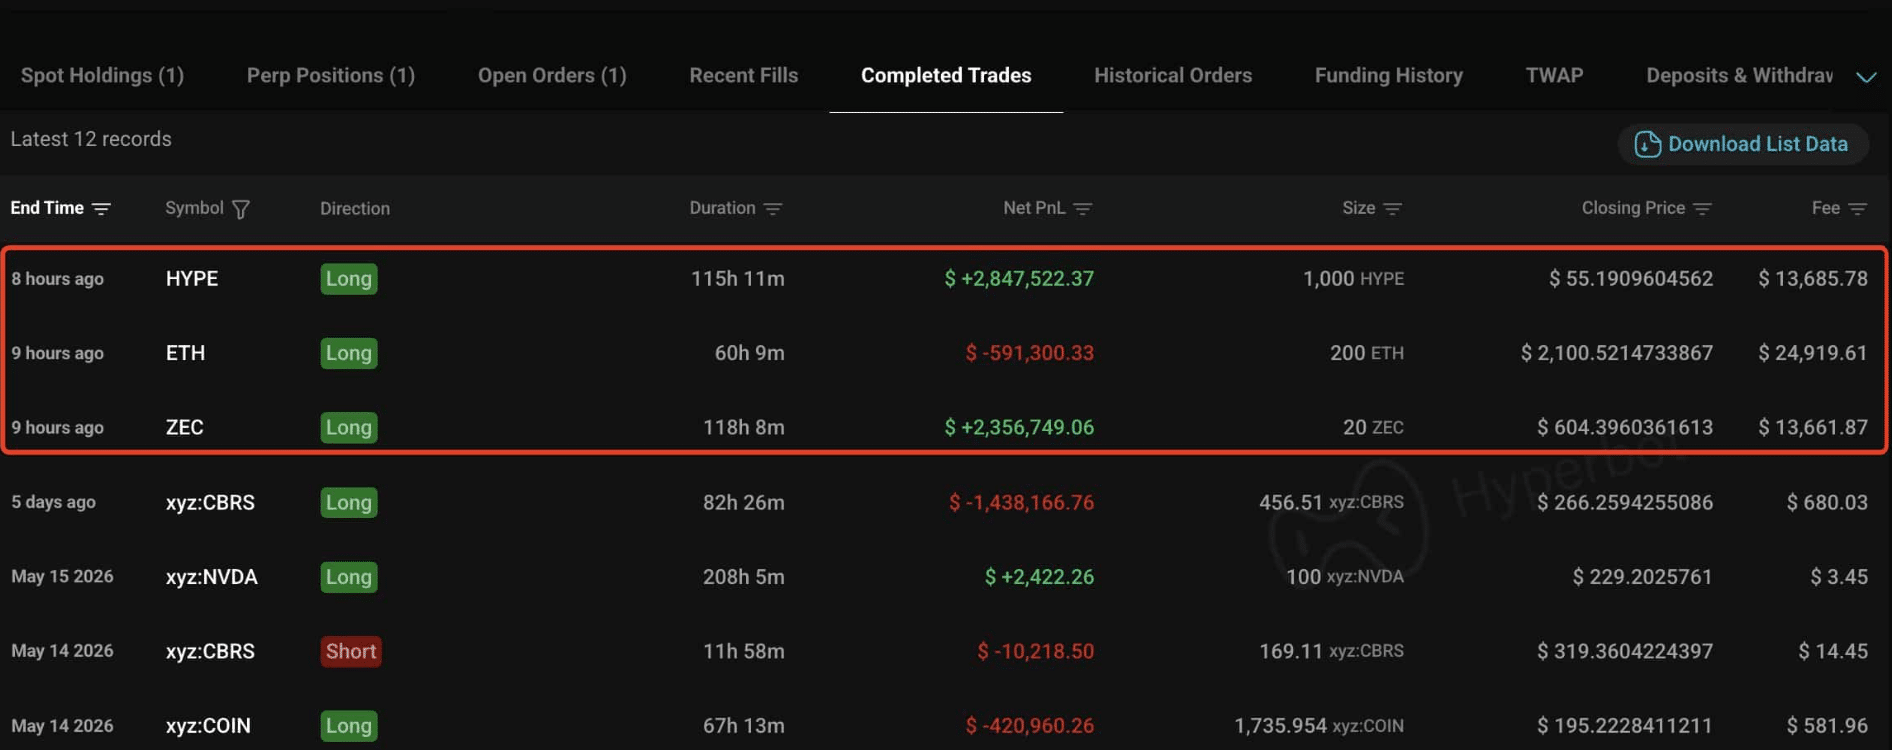Click the xyz:COIN symbol
Screen dimensions: 1892x750
click(x=208, y=726)
